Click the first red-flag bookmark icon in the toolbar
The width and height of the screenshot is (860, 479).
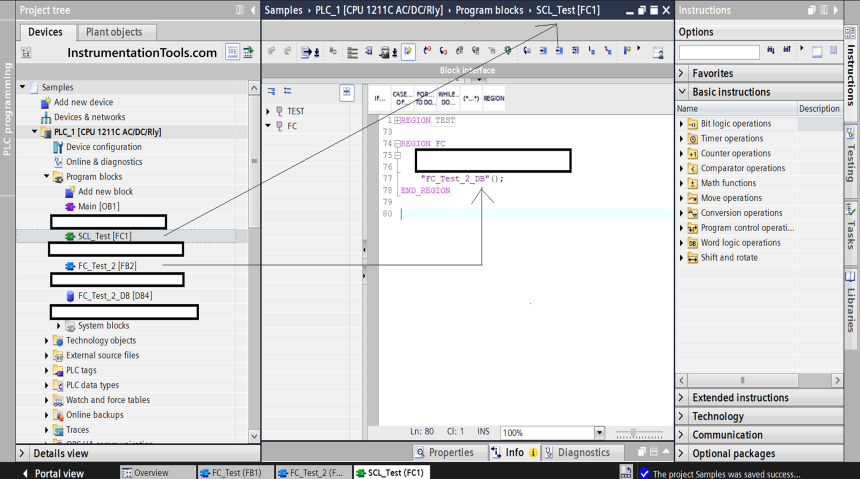427,51
